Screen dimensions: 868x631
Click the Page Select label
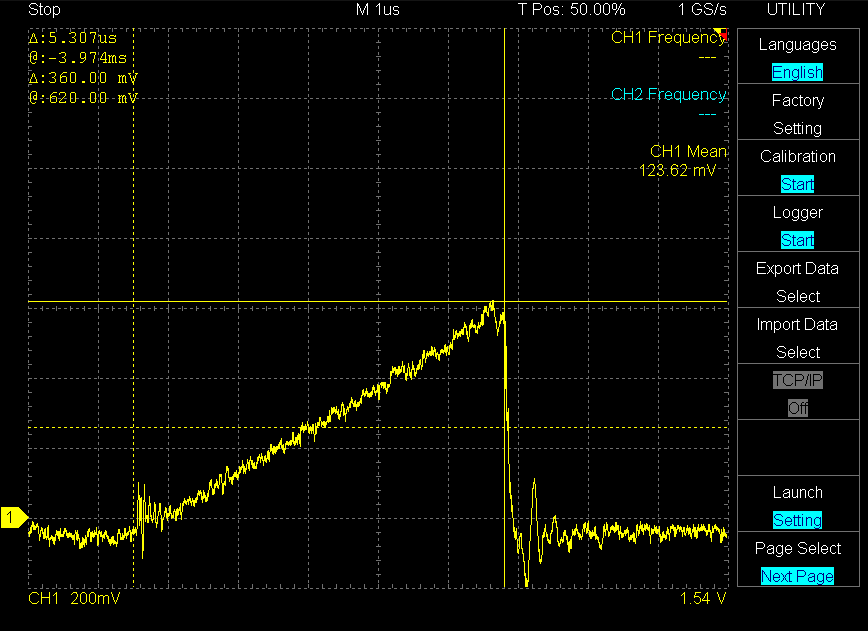click(798, 549)
